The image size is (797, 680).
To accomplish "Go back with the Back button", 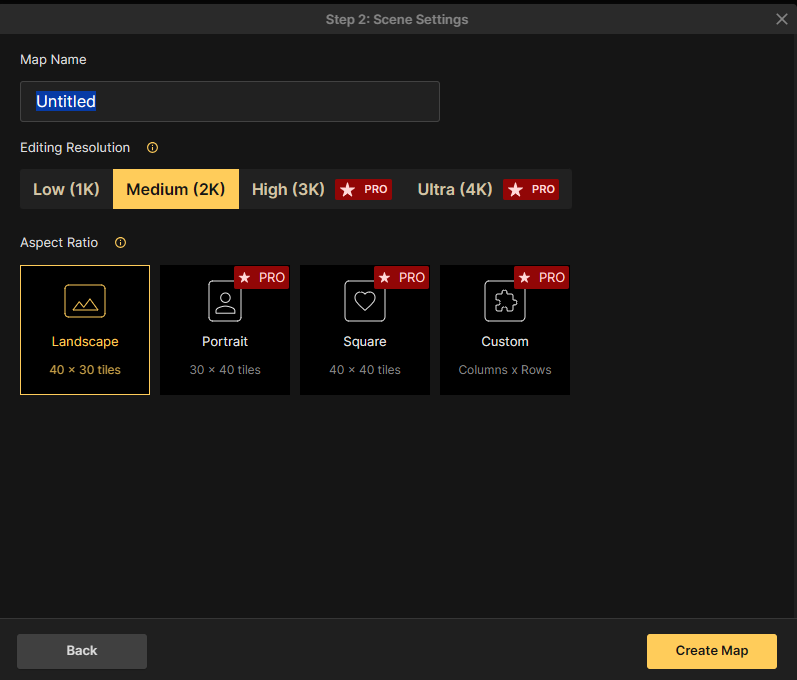I will [x=82, y=651].
